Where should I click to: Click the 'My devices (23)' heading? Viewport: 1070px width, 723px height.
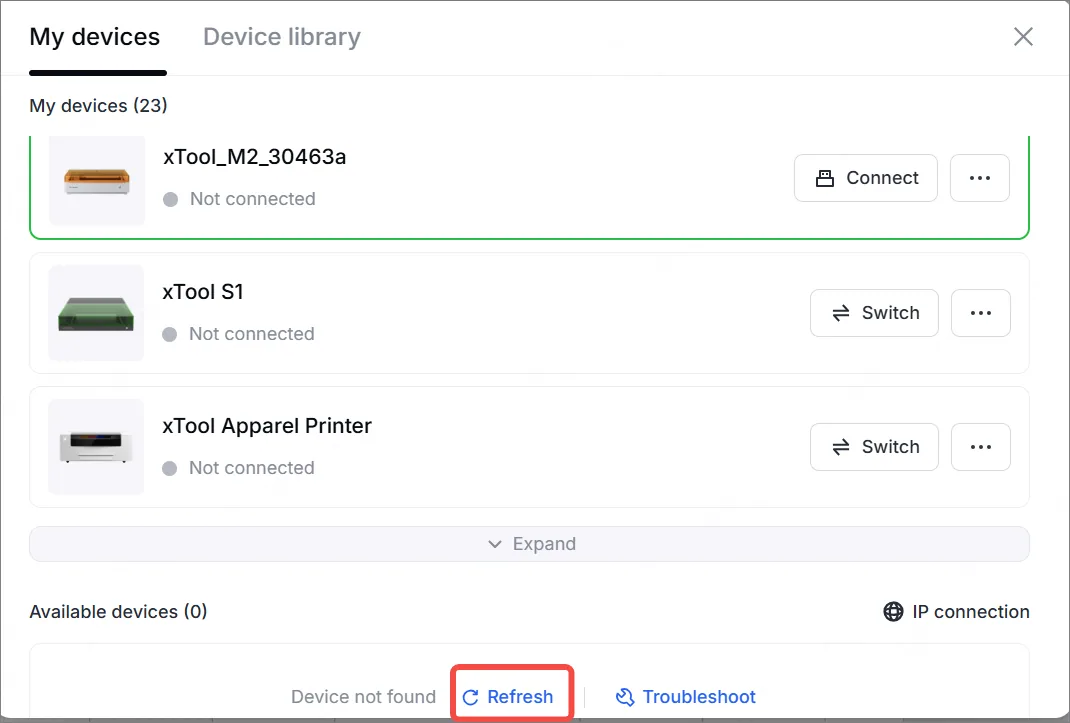(x=98, y=106)
